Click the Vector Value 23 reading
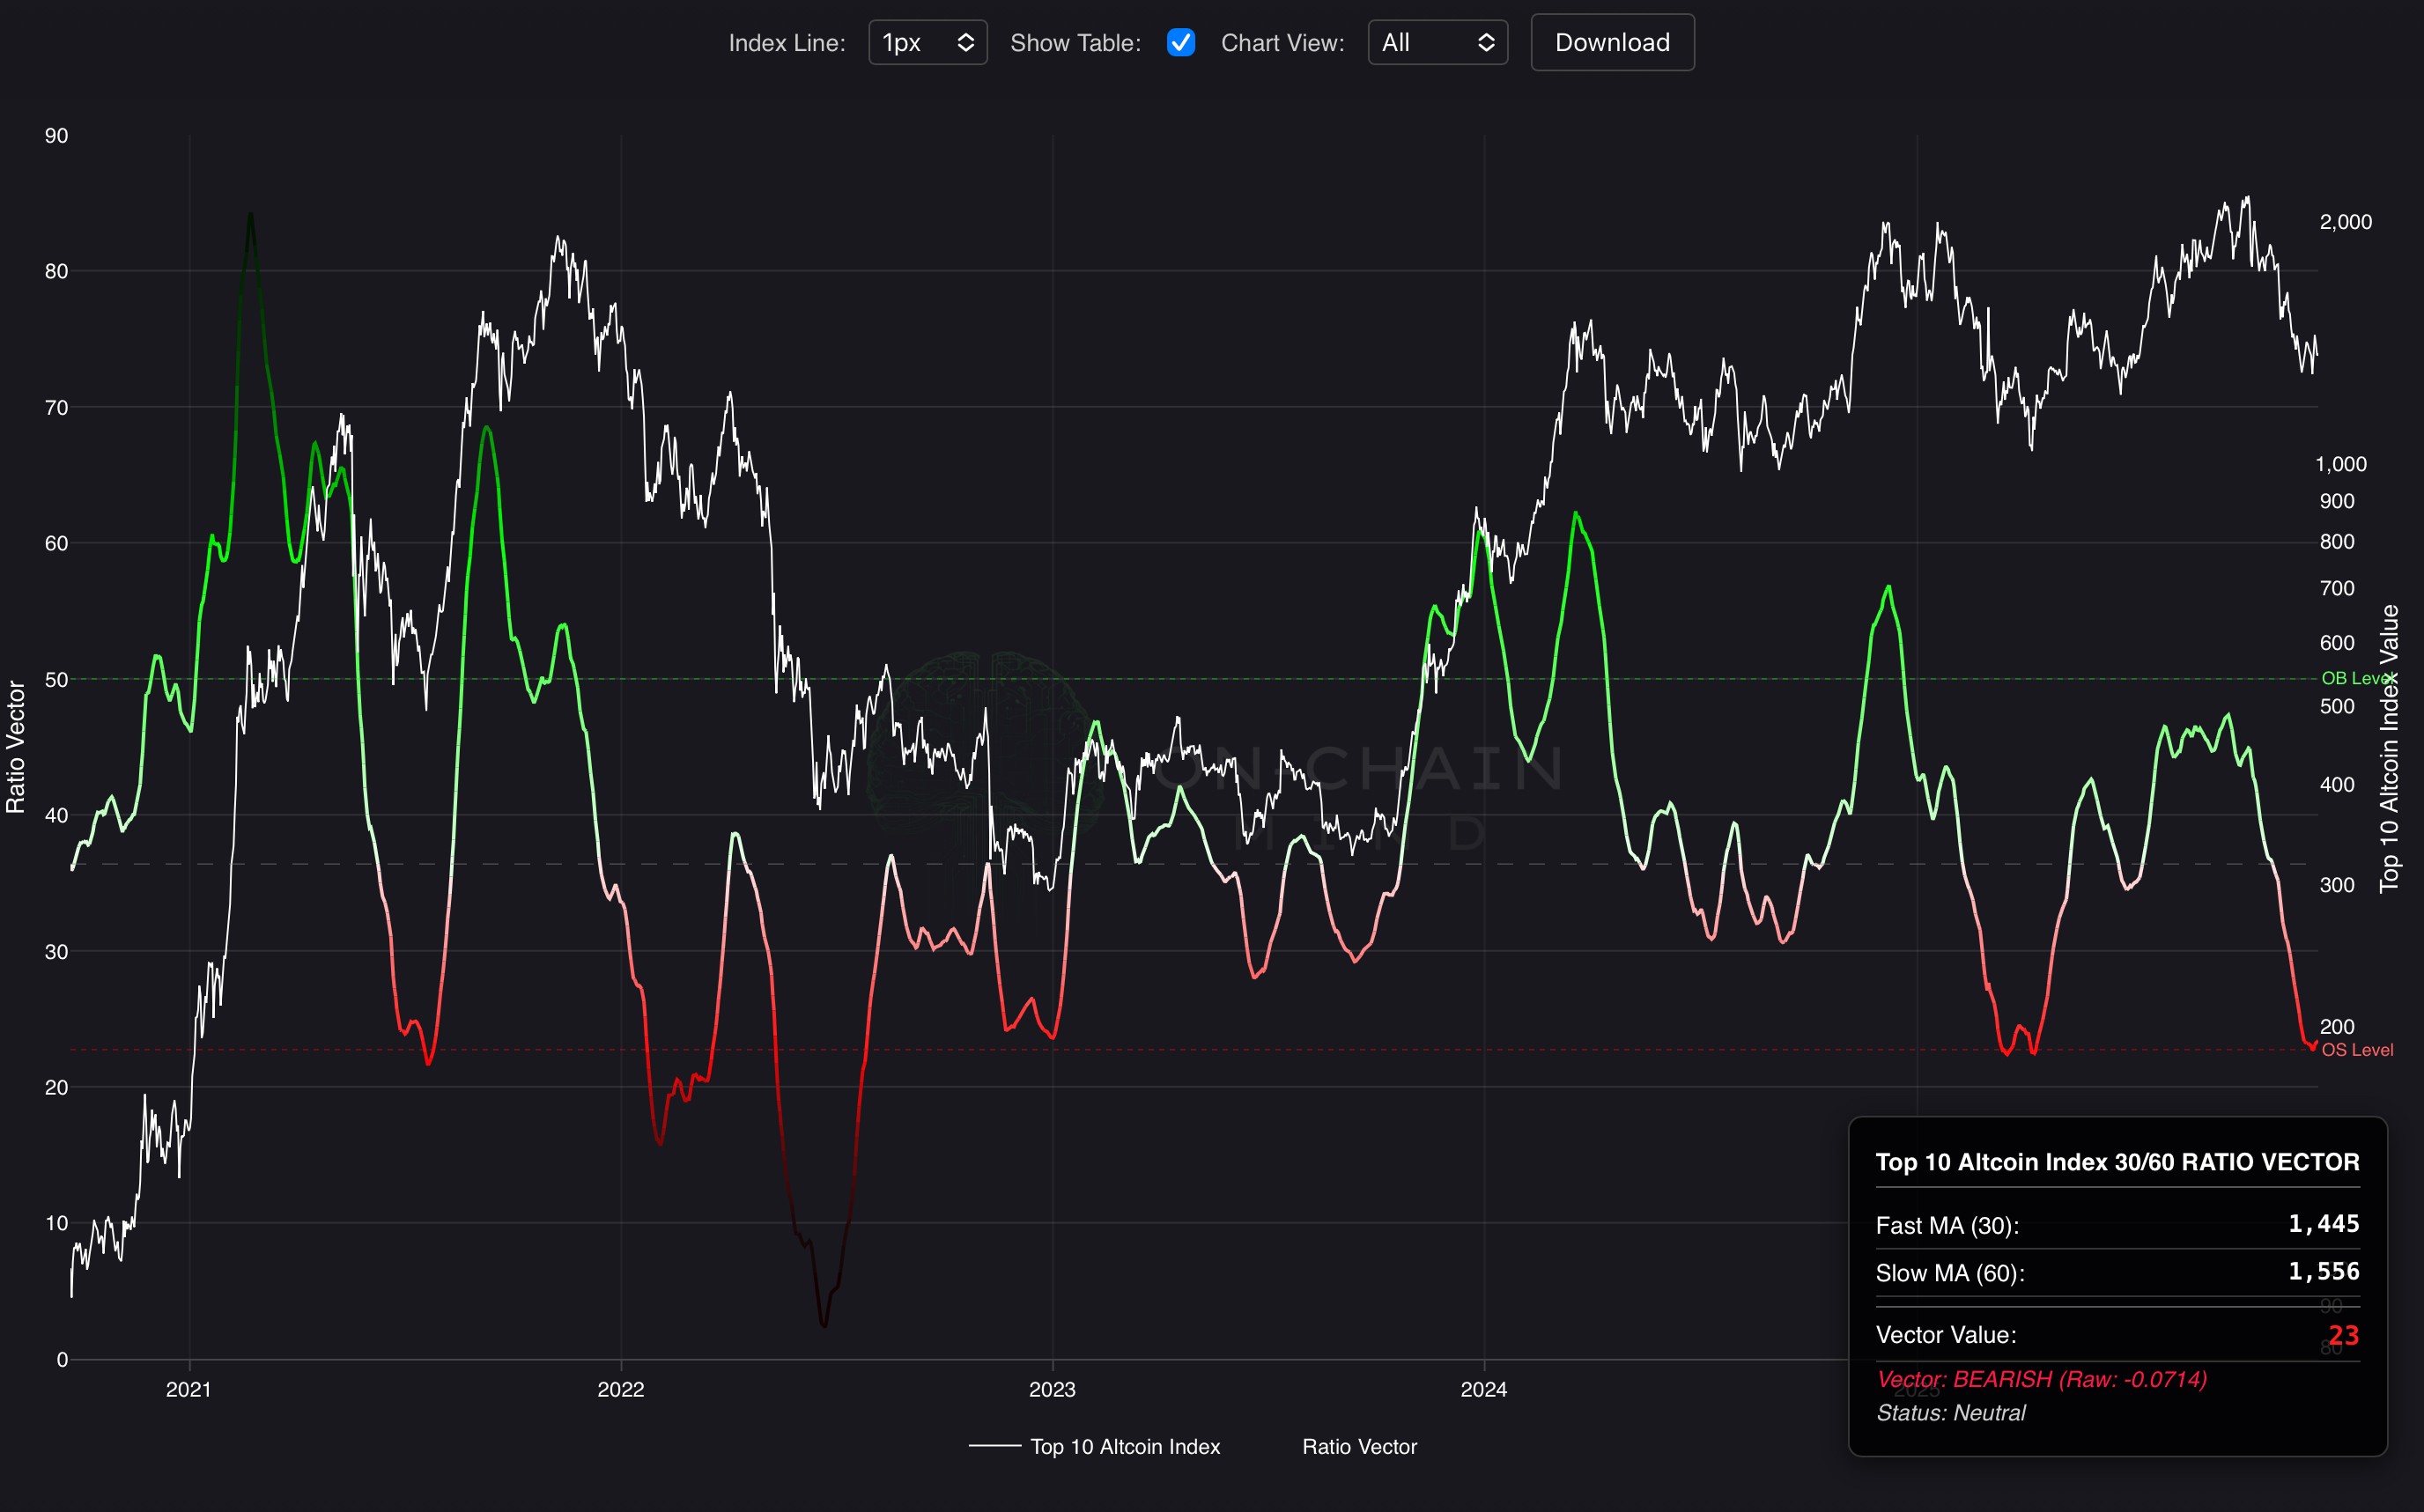The height and width of the screenshot is (1512, 2424). (2342, 1335)
